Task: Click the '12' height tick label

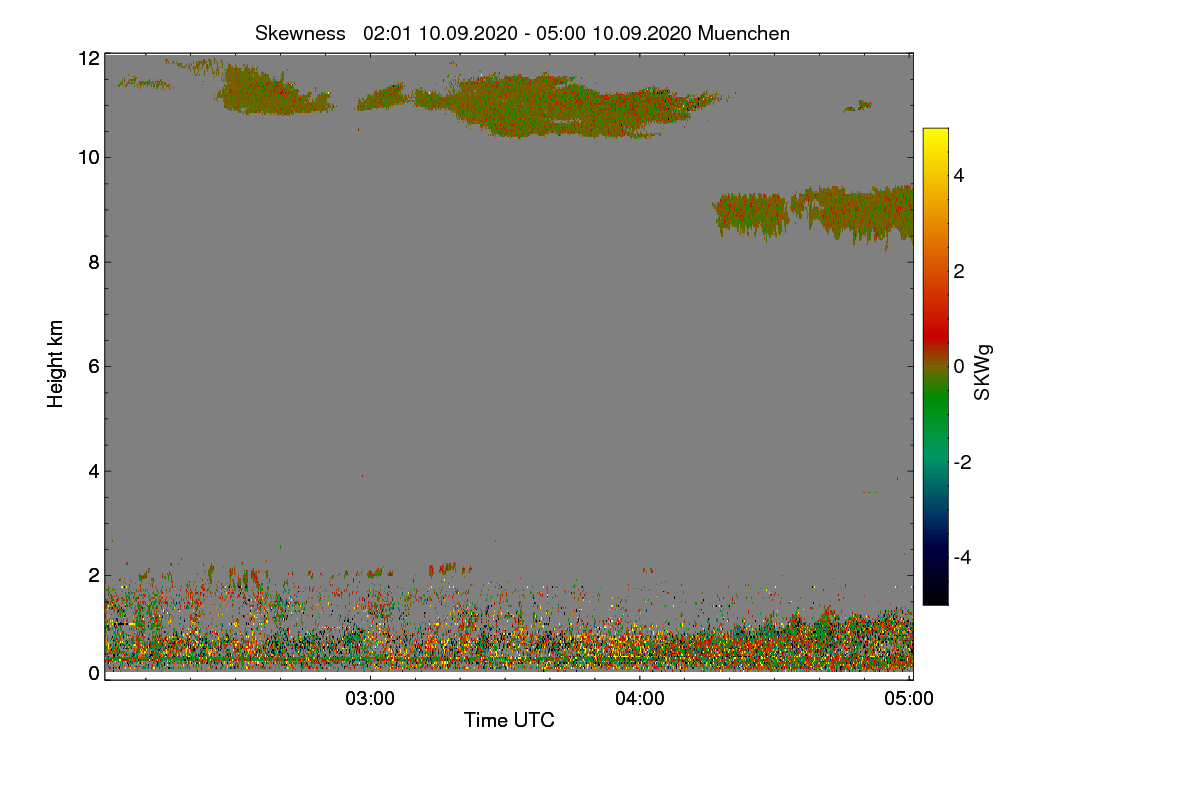Action: [89, 59]
